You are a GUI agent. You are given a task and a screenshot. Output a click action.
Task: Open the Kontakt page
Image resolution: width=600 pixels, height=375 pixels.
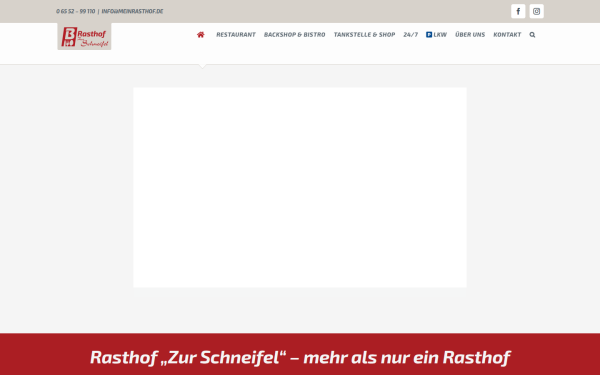[x=507, y=35]
